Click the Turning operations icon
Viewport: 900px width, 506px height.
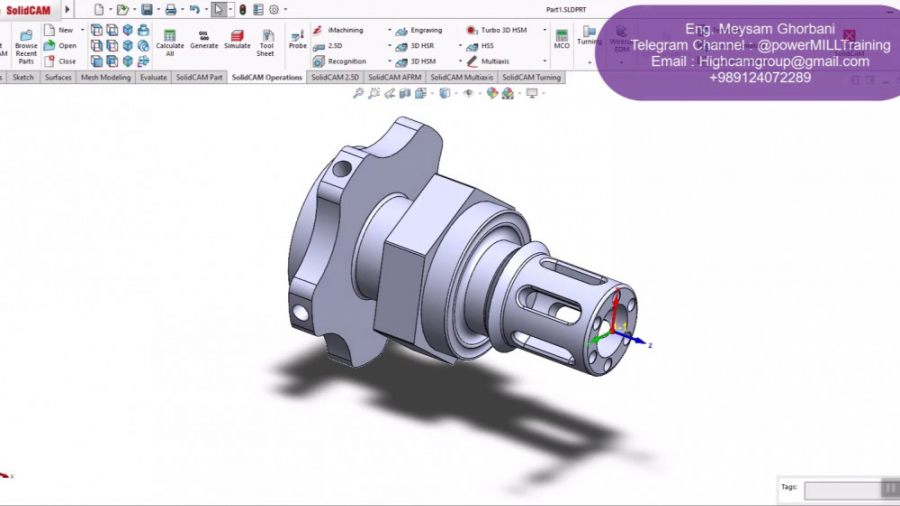tap(589, 36)
